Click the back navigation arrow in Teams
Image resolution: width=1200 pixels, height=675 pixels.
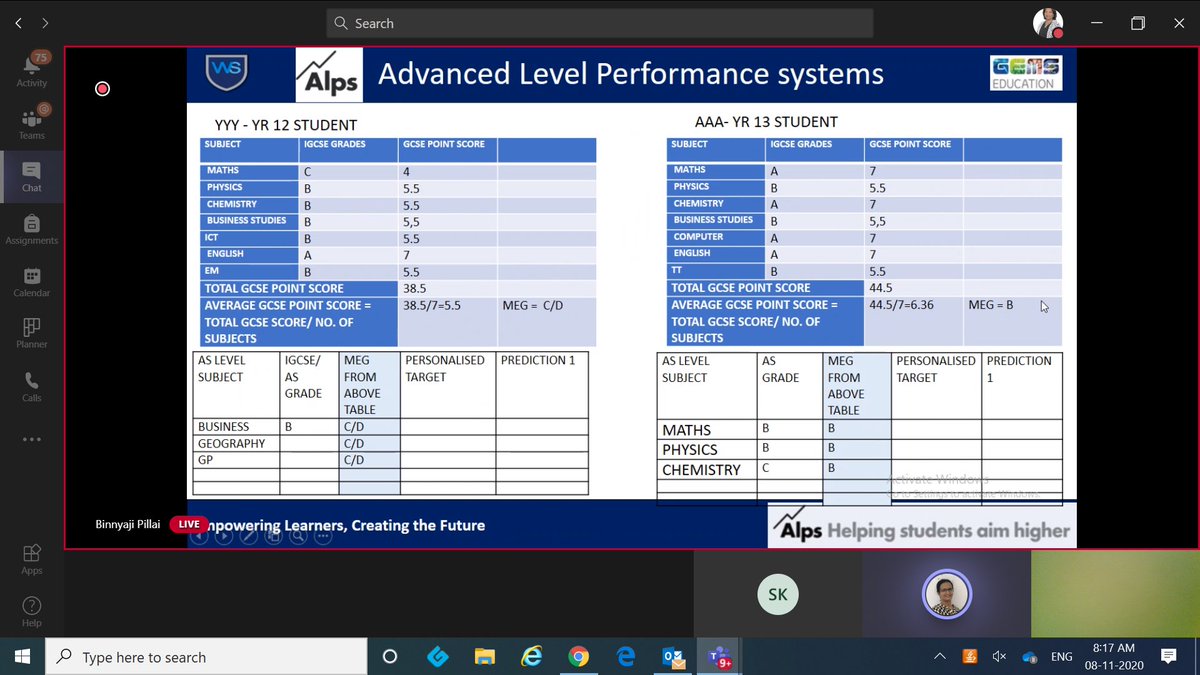(x=16, y=22)
